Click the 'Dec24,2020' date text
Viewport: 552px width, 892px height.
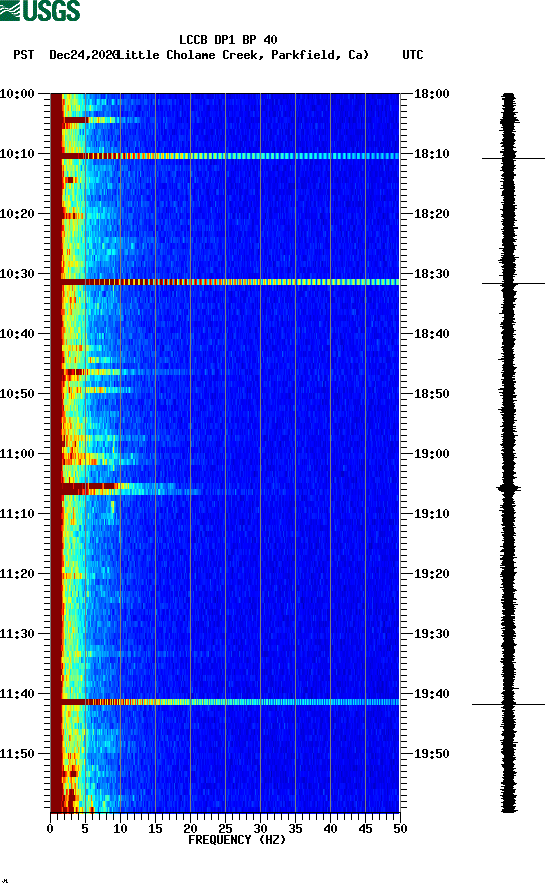[x=84, y=55]
